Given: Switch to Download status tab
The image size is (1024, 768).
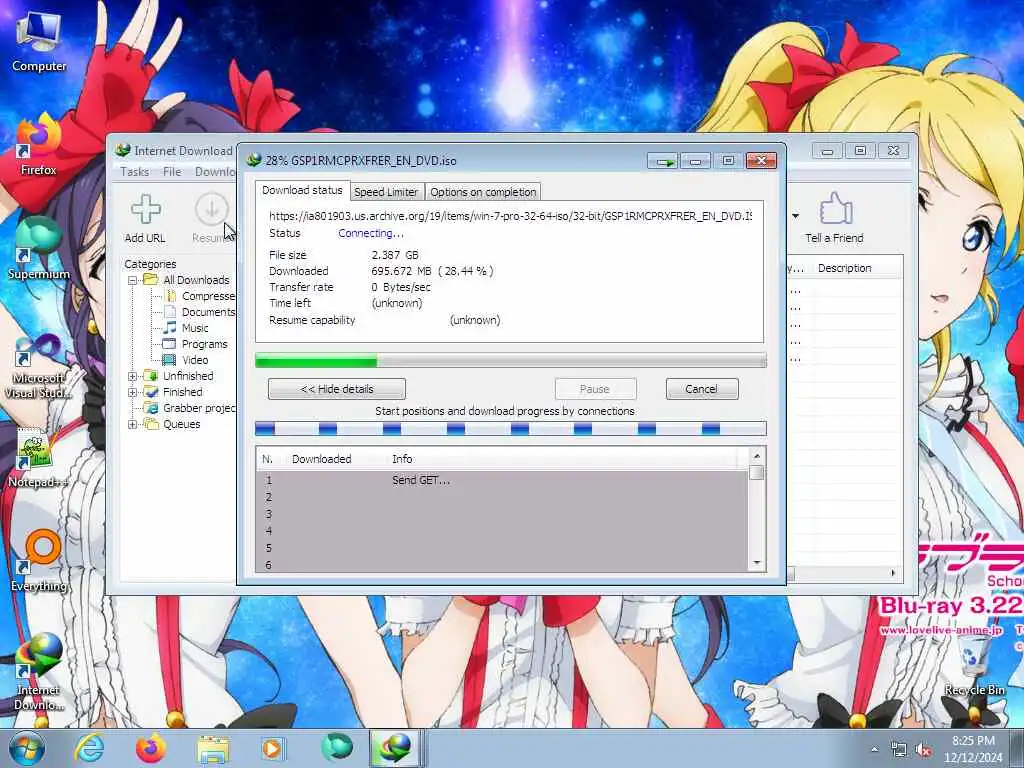Looking at the screenshot, I should pos(302,190).
